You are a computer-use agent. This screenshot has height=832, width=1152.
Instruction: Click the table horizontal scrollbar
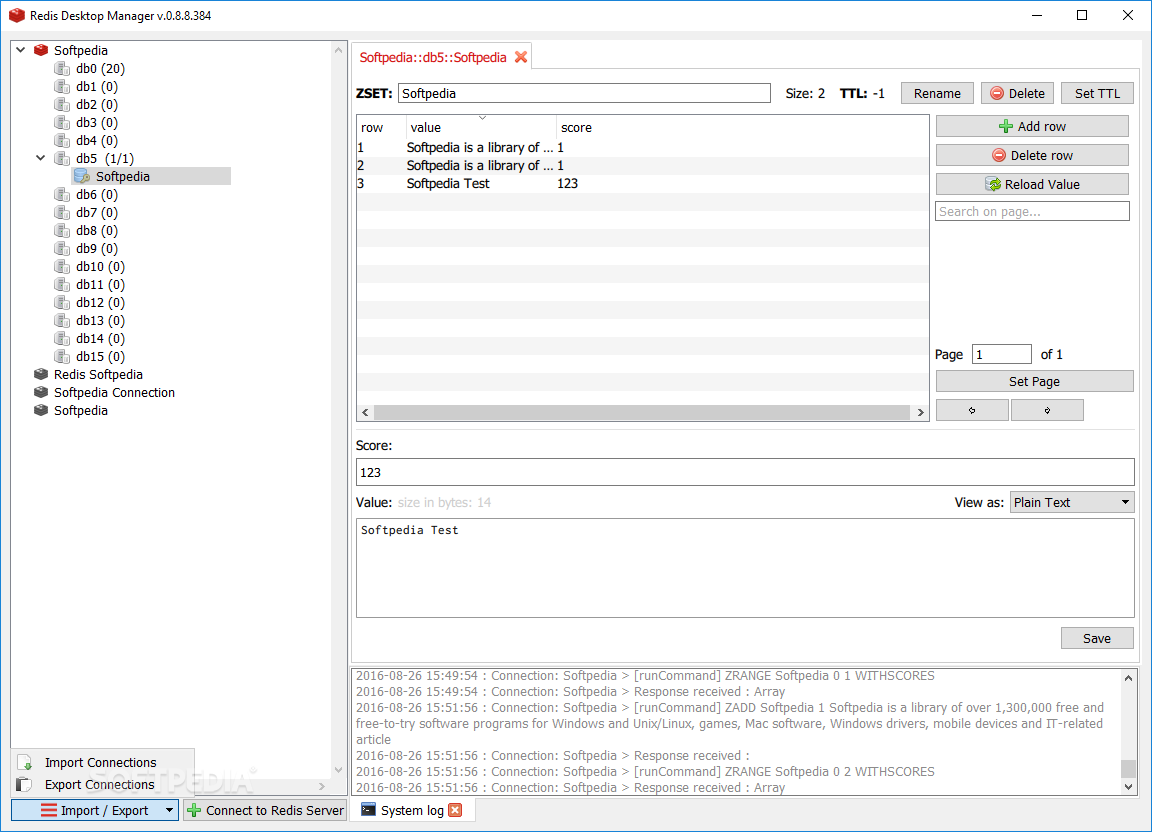pos(642,412)
